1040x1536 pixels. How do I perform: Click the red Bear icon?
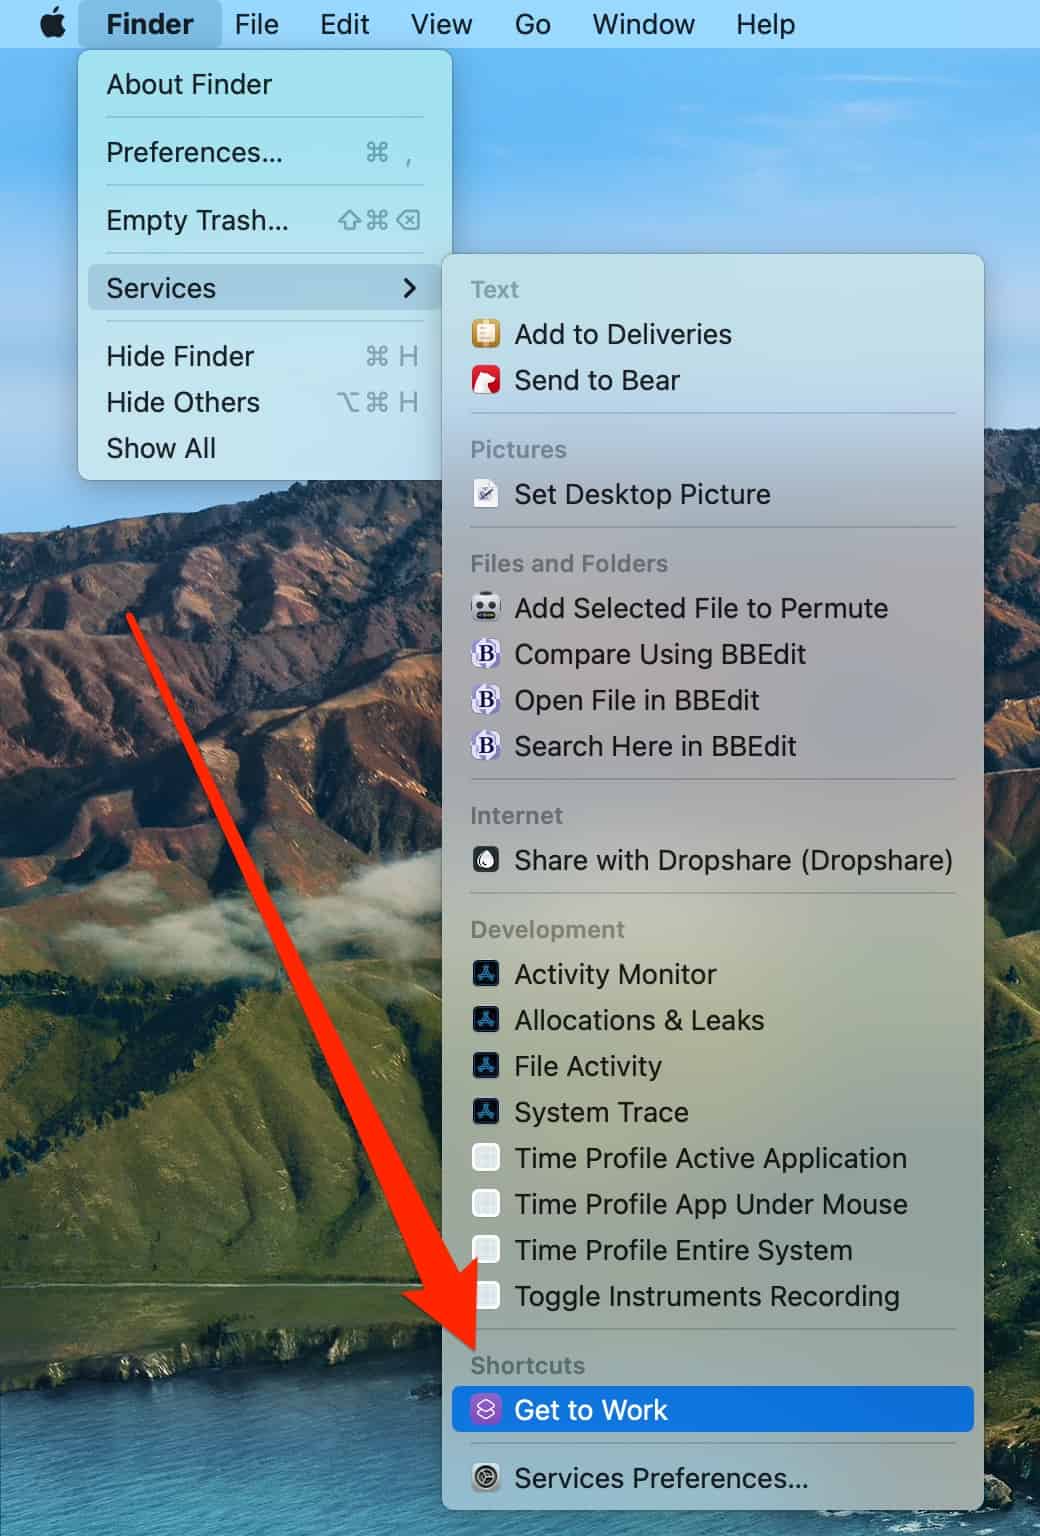486,380
